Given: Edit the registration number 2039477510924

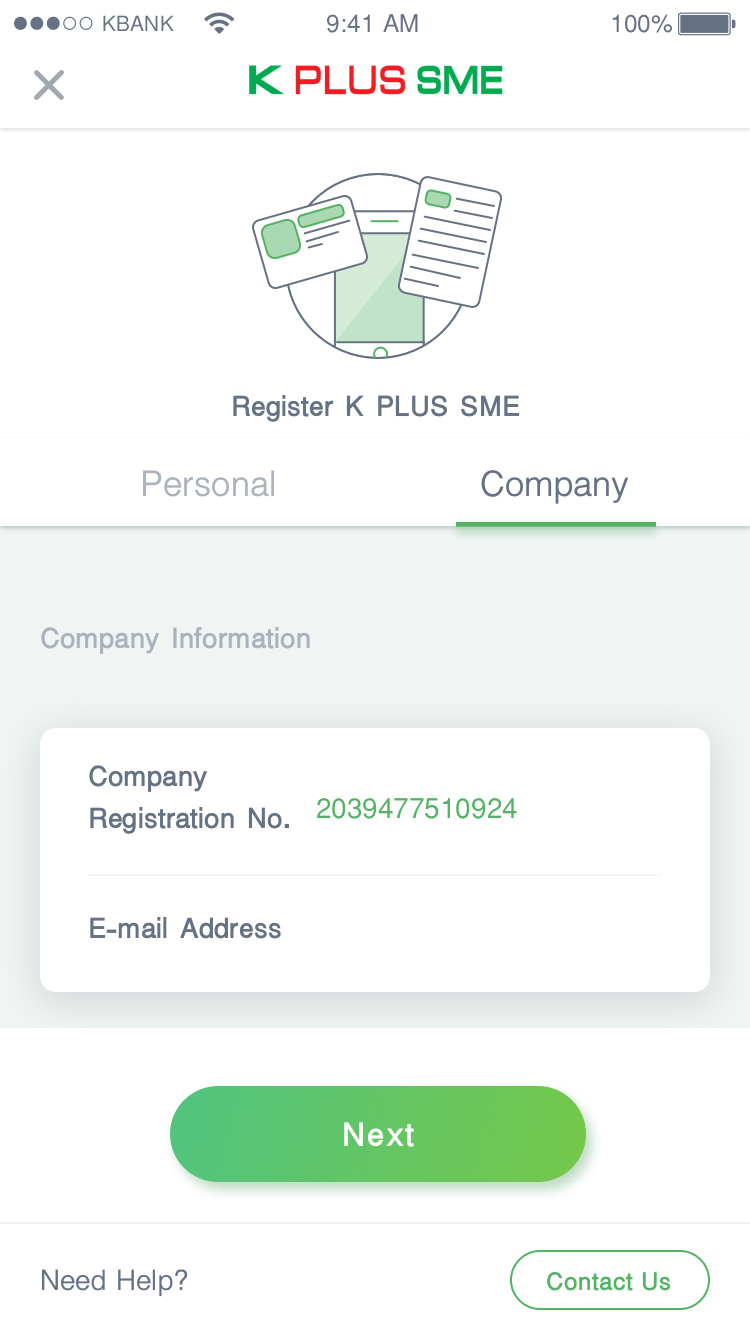Looking at the screenshot, I should pos(416,809).
